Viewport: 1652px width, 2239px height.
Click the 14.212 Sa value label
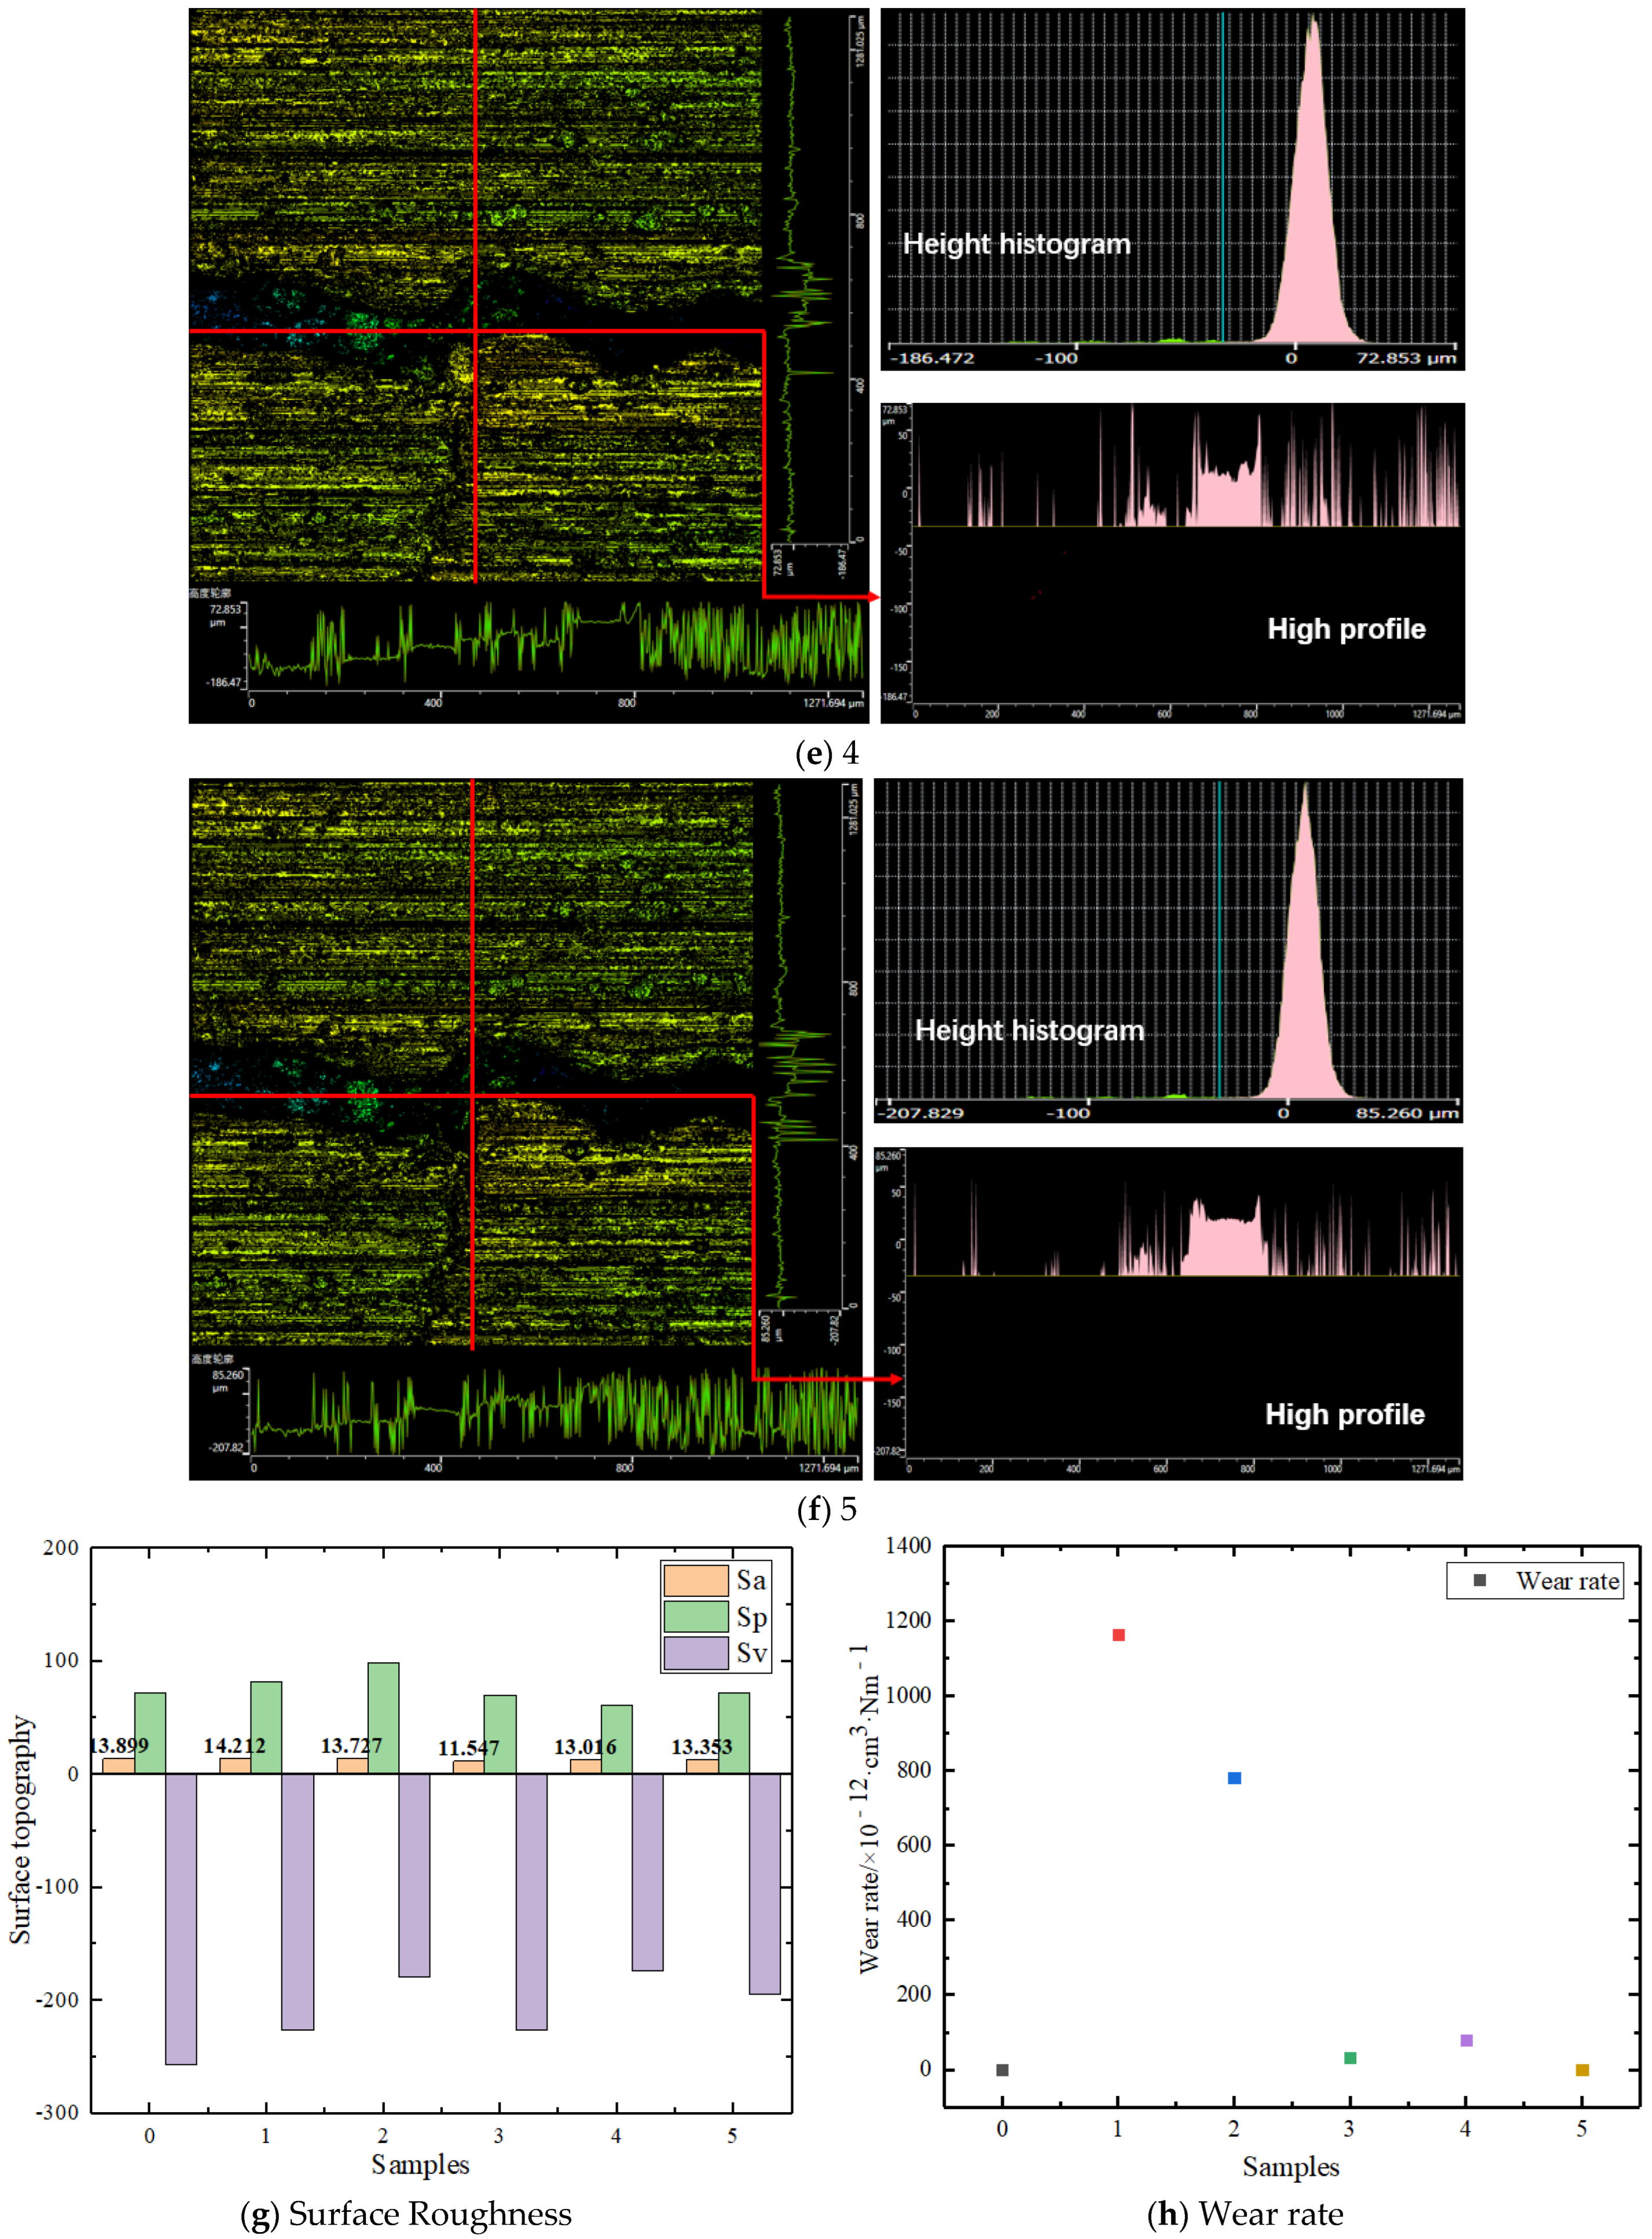[234, 1746]
